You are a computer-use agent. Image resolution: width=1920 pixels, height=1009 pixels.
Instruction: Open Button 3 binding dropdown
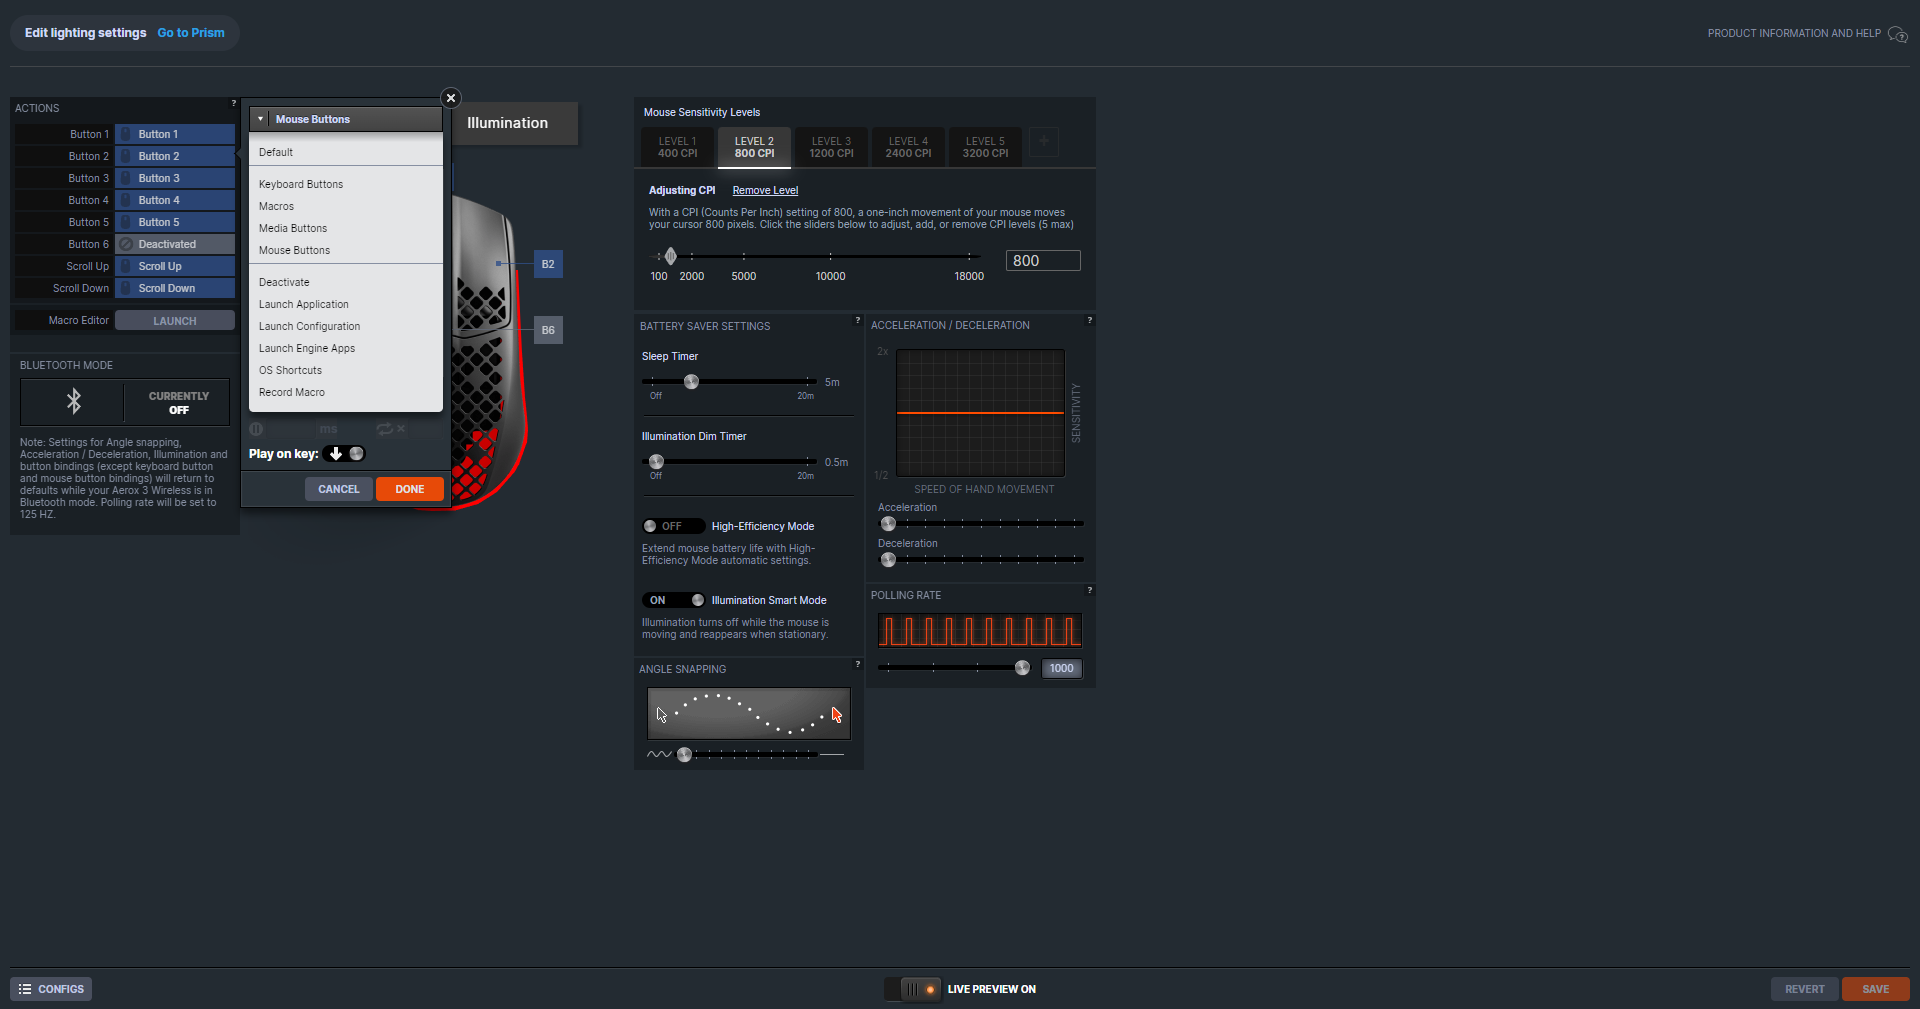pyautogui.click(x=175, y=178)
